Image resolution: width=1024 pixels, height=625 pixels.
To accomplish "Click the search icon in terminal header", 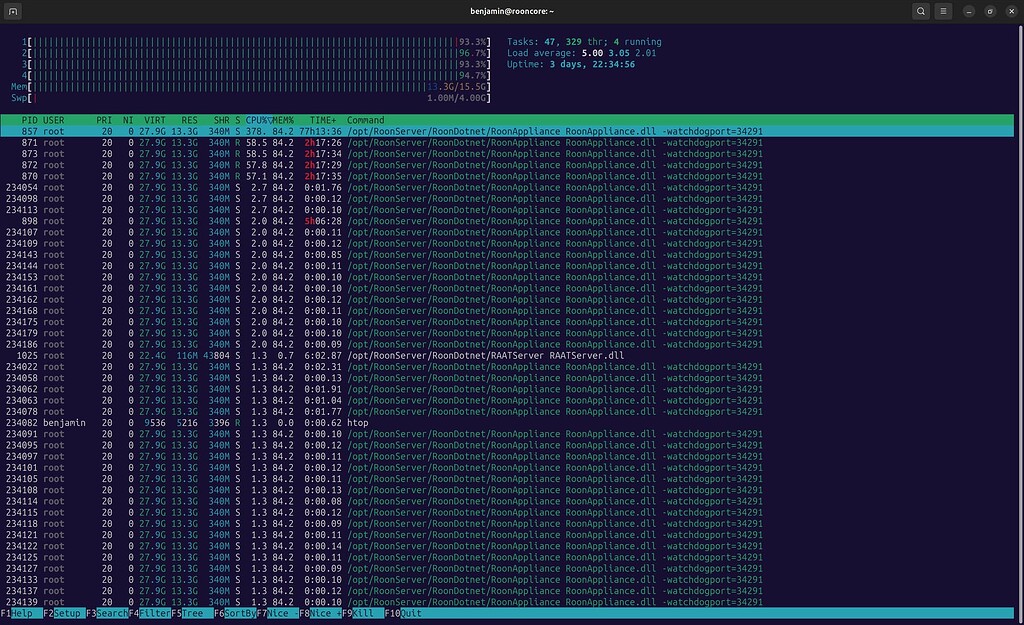I will [920, 11].
